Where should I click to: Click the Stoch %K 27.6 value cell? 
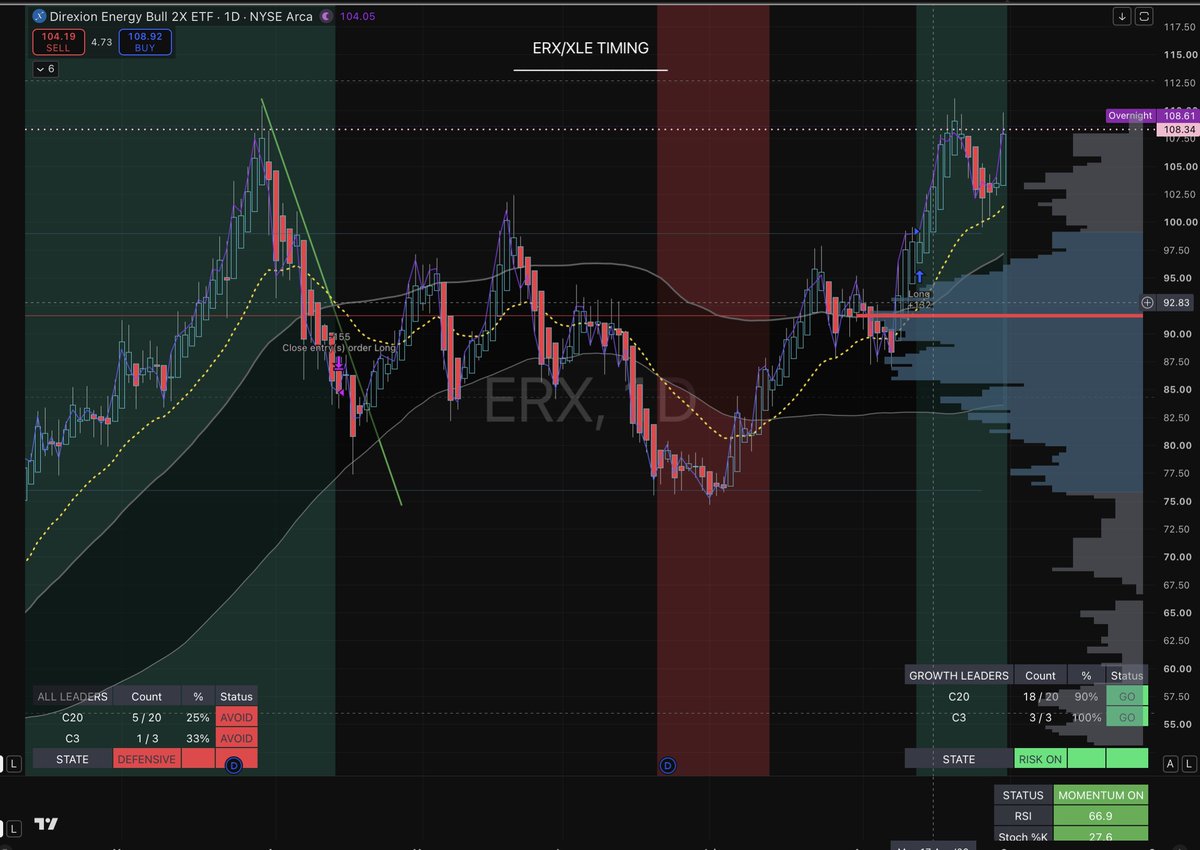1100,836
